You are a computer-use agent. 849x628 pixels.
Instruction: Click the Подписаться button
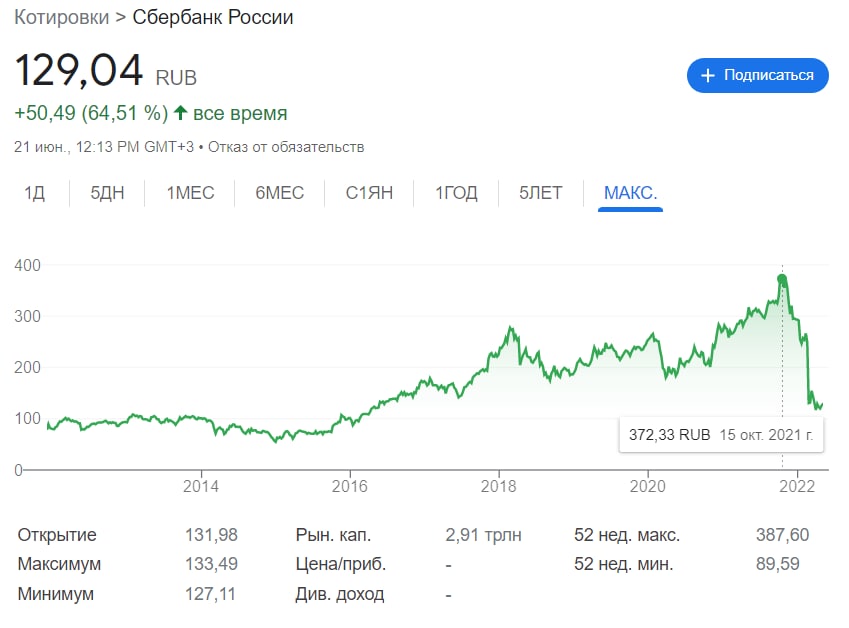(757, 75)
